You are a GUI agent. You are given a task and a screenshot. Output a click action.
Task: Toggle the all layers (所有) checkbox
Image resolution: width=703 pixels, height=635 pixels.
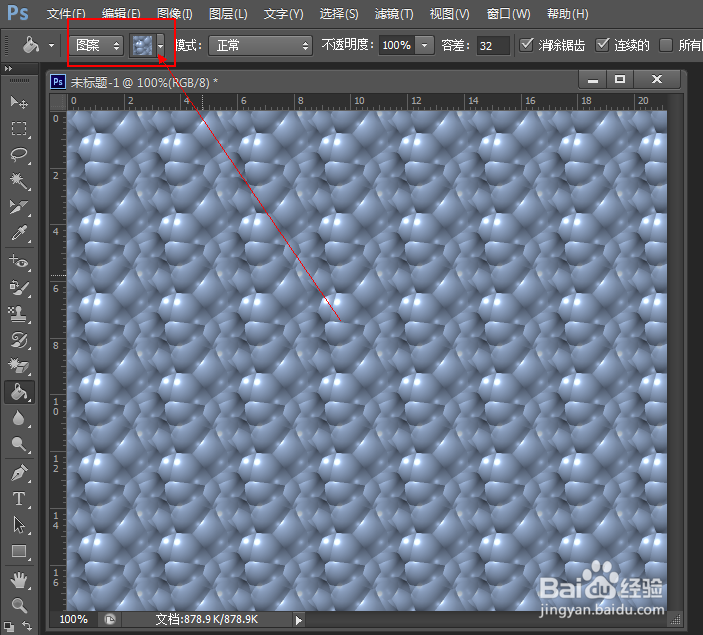tap(666, 45)
